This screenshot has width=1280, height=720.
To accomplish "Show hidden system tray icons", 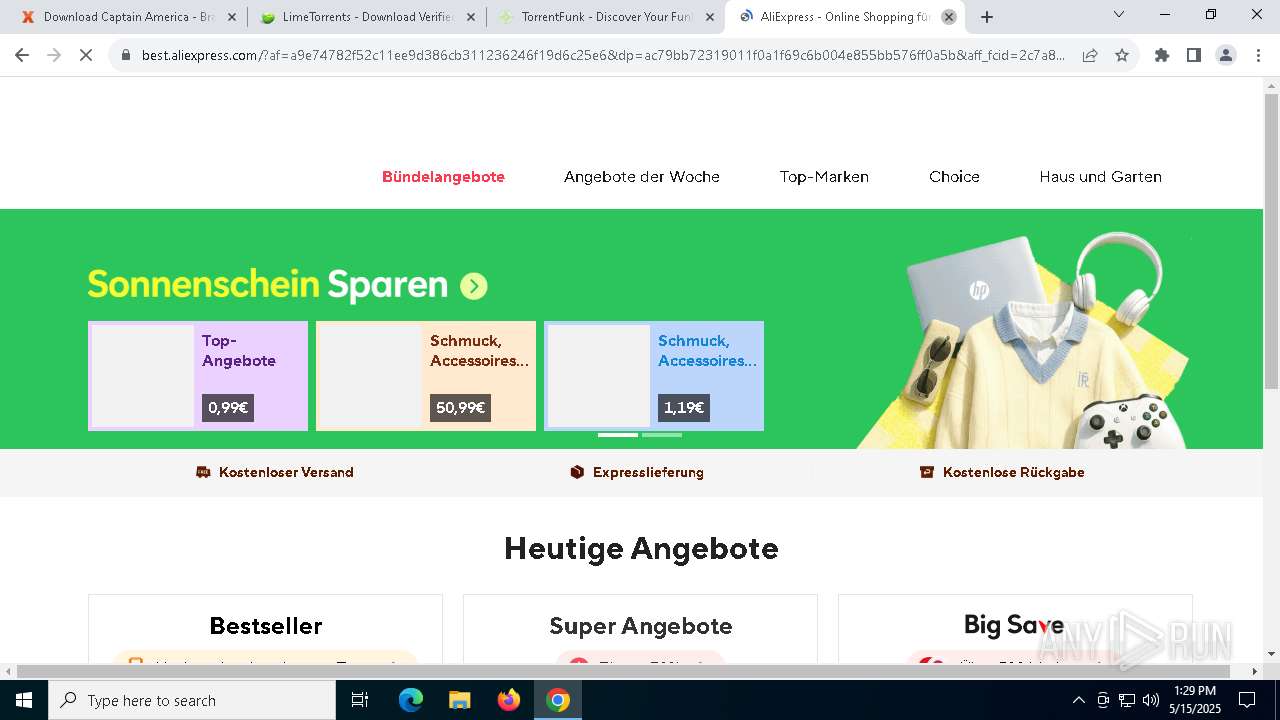I will (x=1078, y=700).
